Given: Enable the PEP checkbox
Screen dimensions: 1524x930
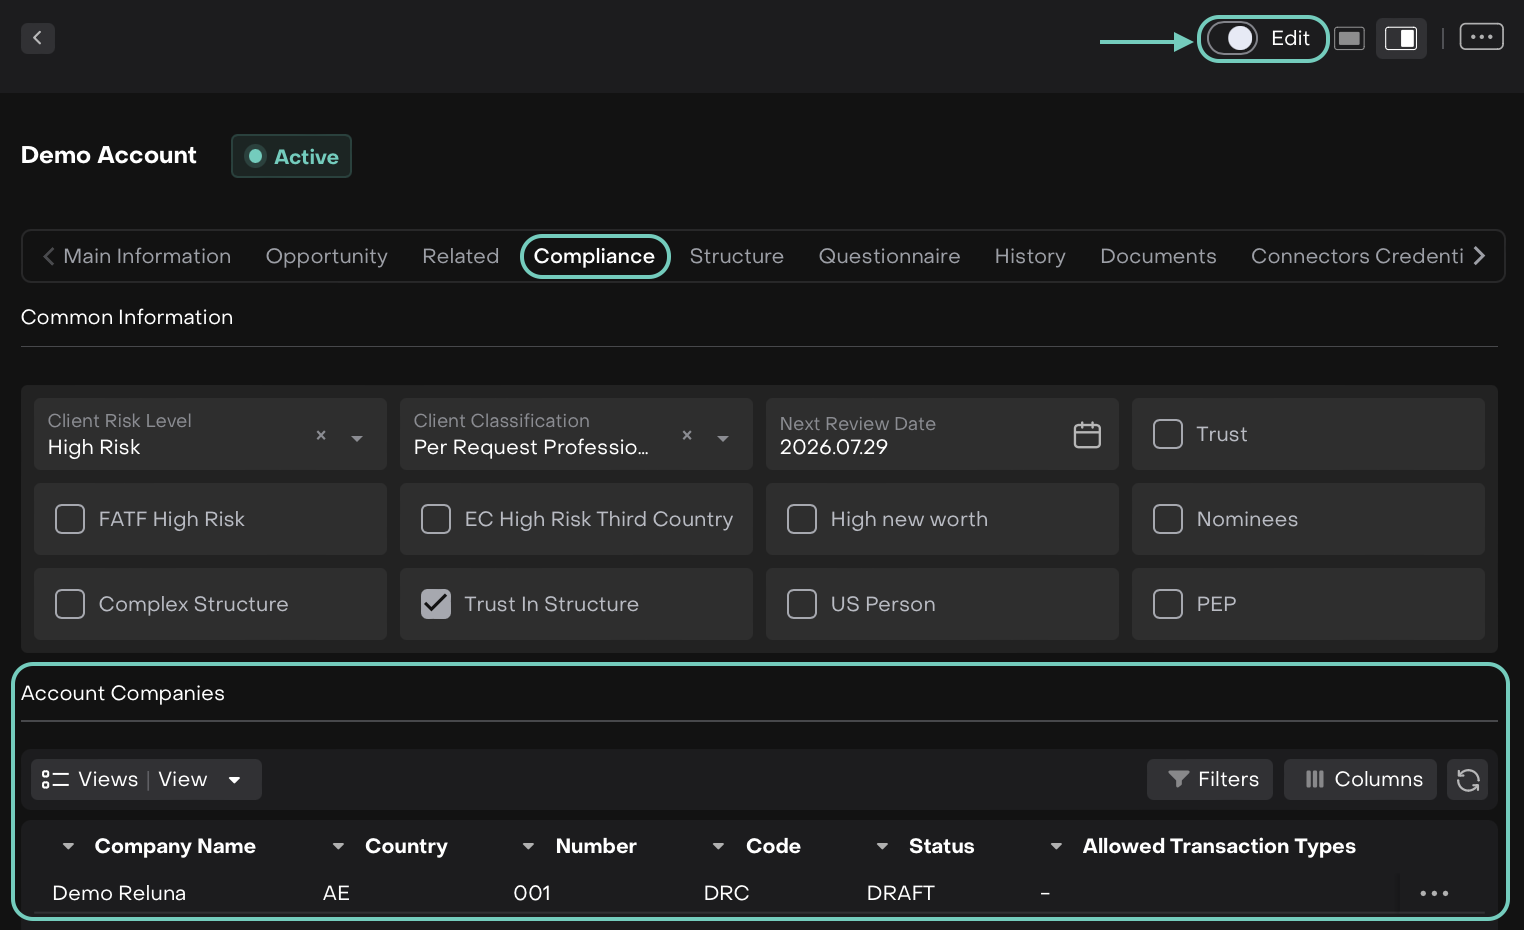Looking at the screenshot, I should point(1167,604).
